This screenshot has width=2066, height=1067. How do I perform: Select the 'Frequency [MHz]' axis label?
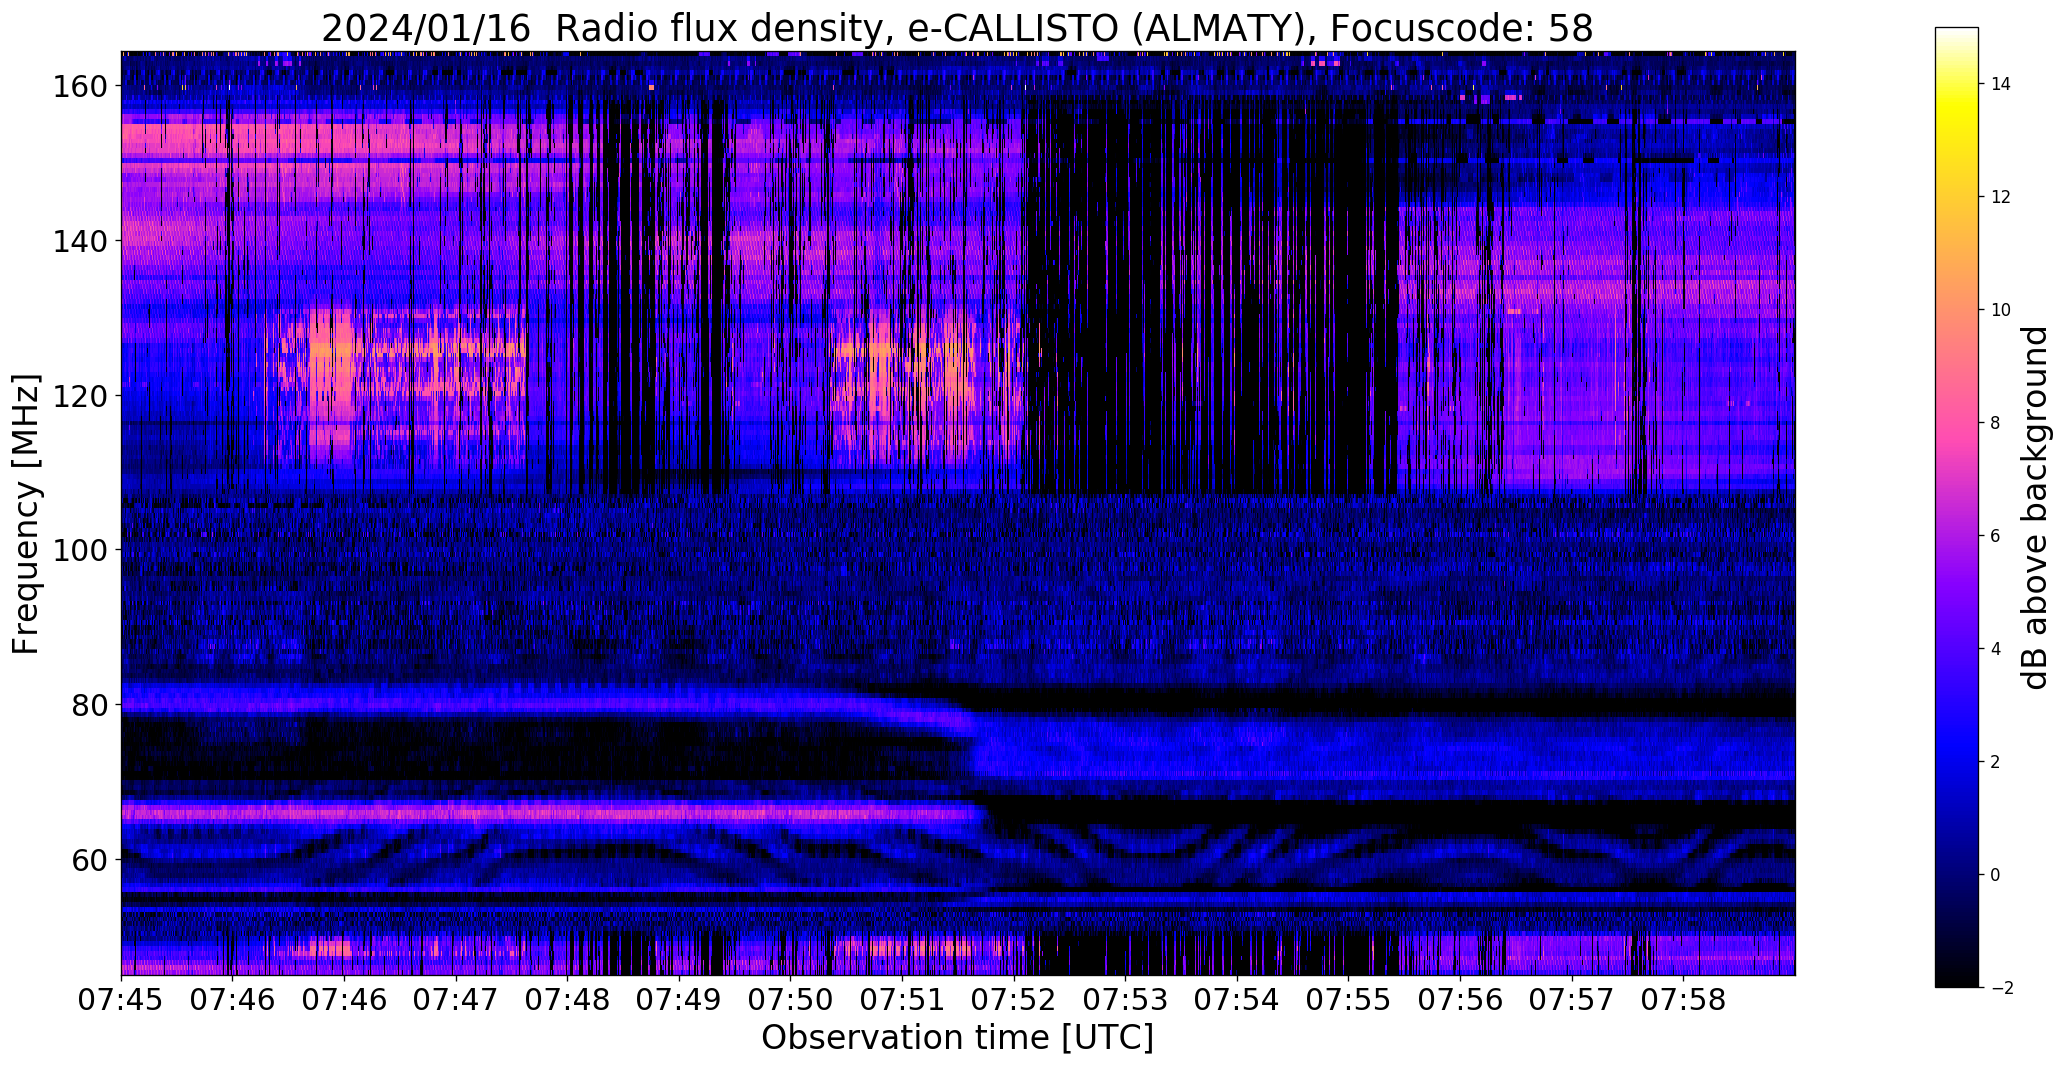point(26,514)
